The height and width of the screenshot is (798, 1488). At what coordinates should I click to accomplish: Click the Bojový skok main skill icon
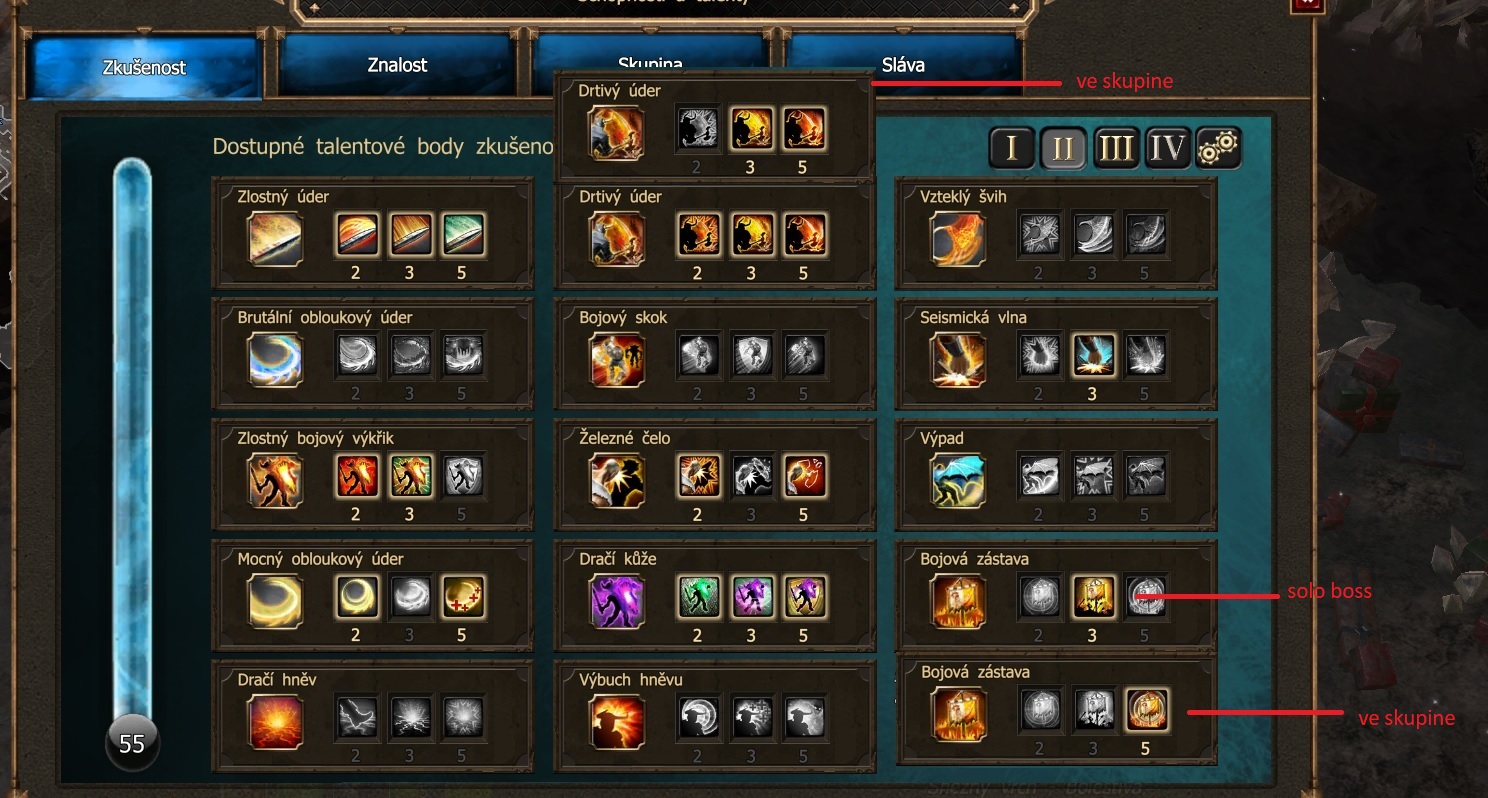tap(617, 359)
